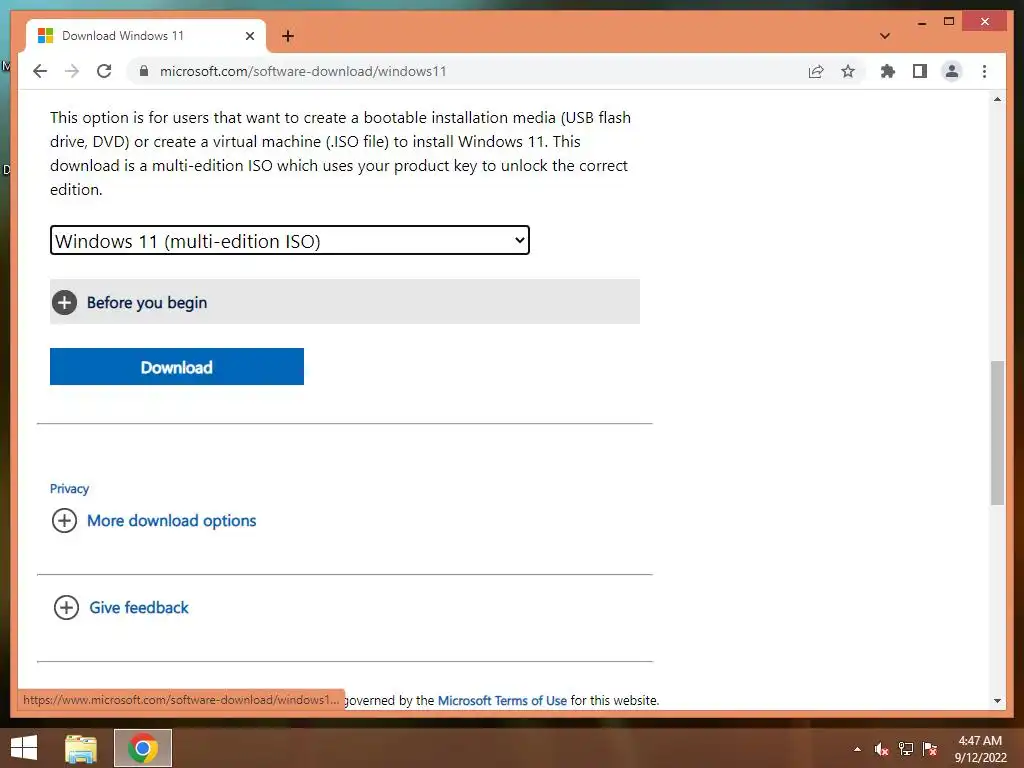Expand the Before you begin section

345,302
